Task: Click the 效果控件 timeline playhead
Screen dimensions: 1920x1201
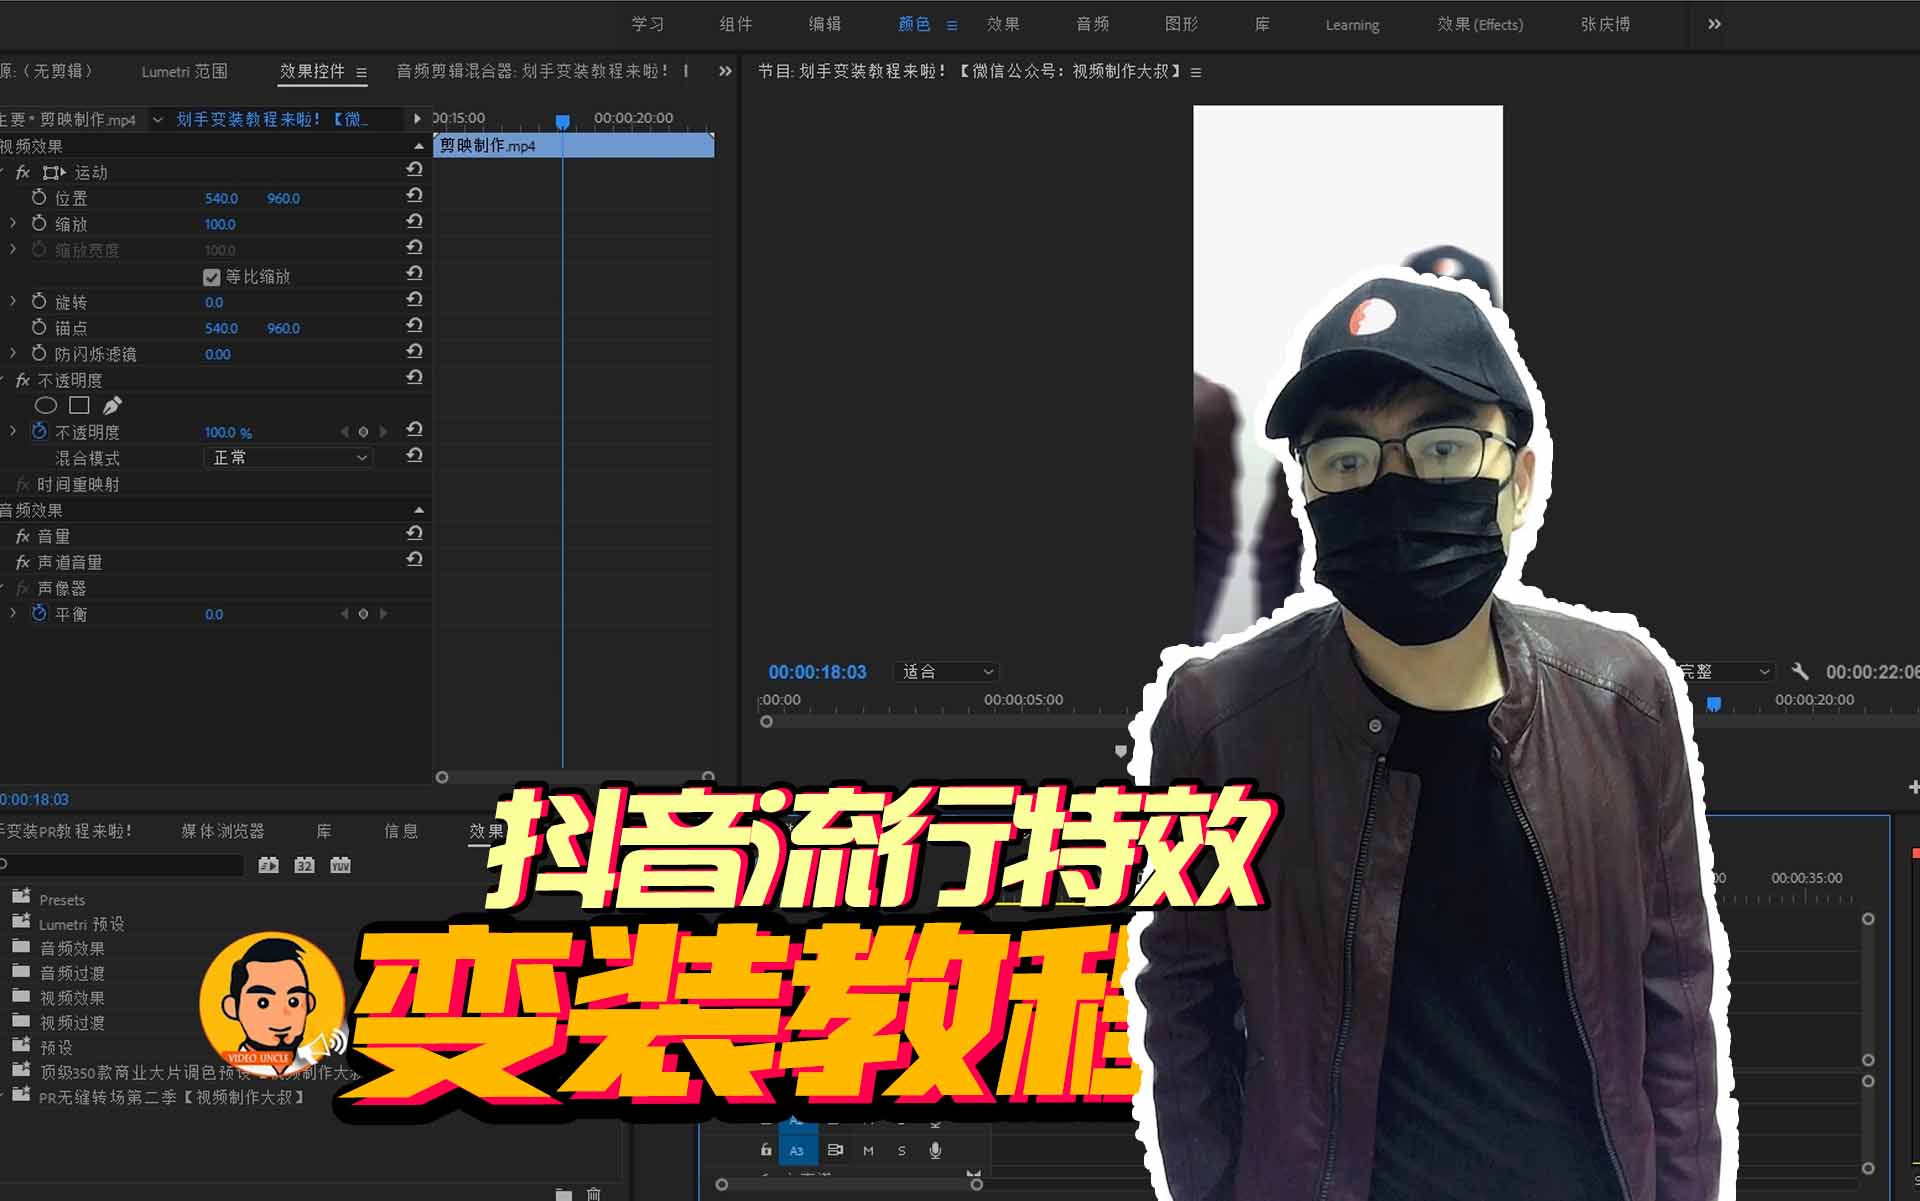Action: click(x=563, y=122)
